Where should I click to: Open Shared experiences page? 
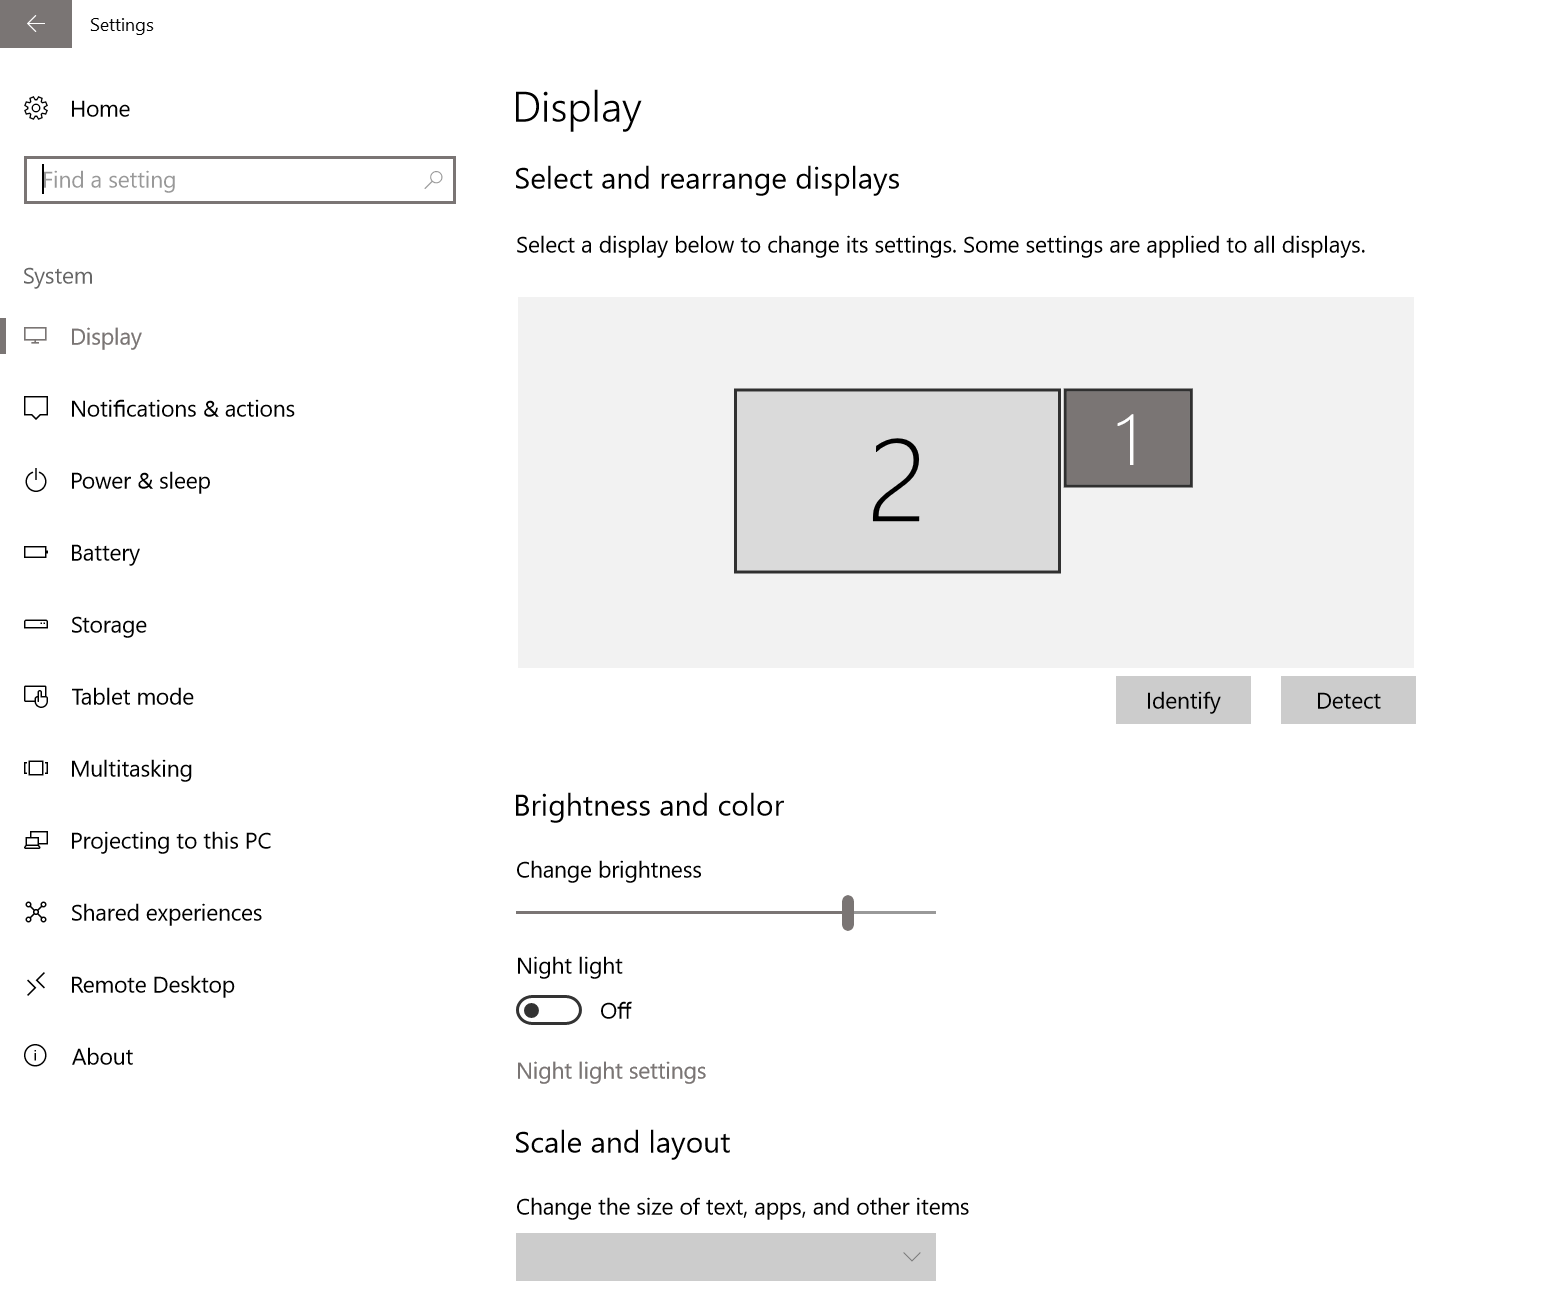(x=166, y=913)
